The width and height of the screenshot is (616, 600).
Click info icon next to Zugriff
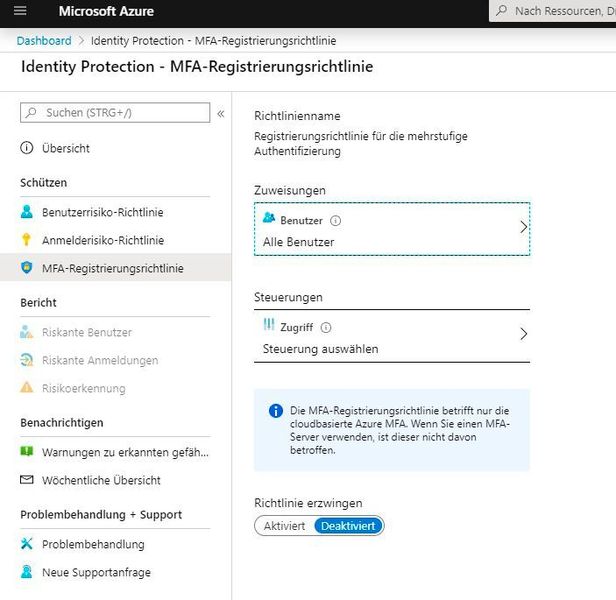click(326, 327)
